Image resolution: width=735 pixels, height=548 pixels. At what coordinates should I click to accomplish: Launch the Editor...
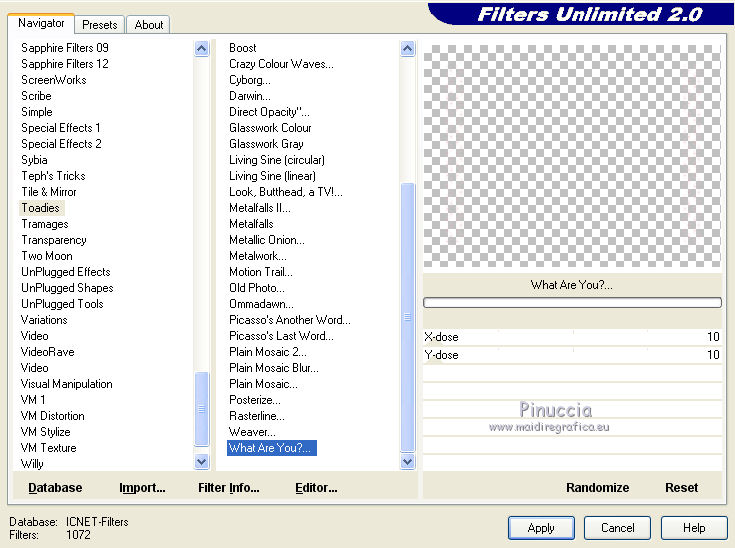316,488
